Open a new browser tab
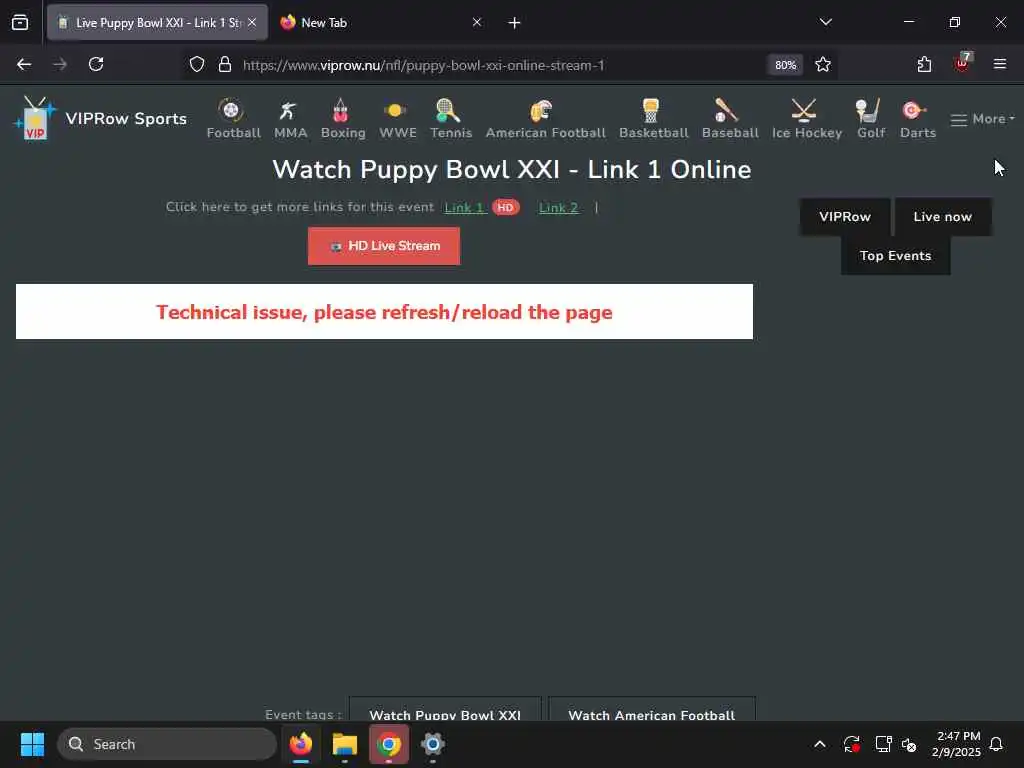 point(514,23)
